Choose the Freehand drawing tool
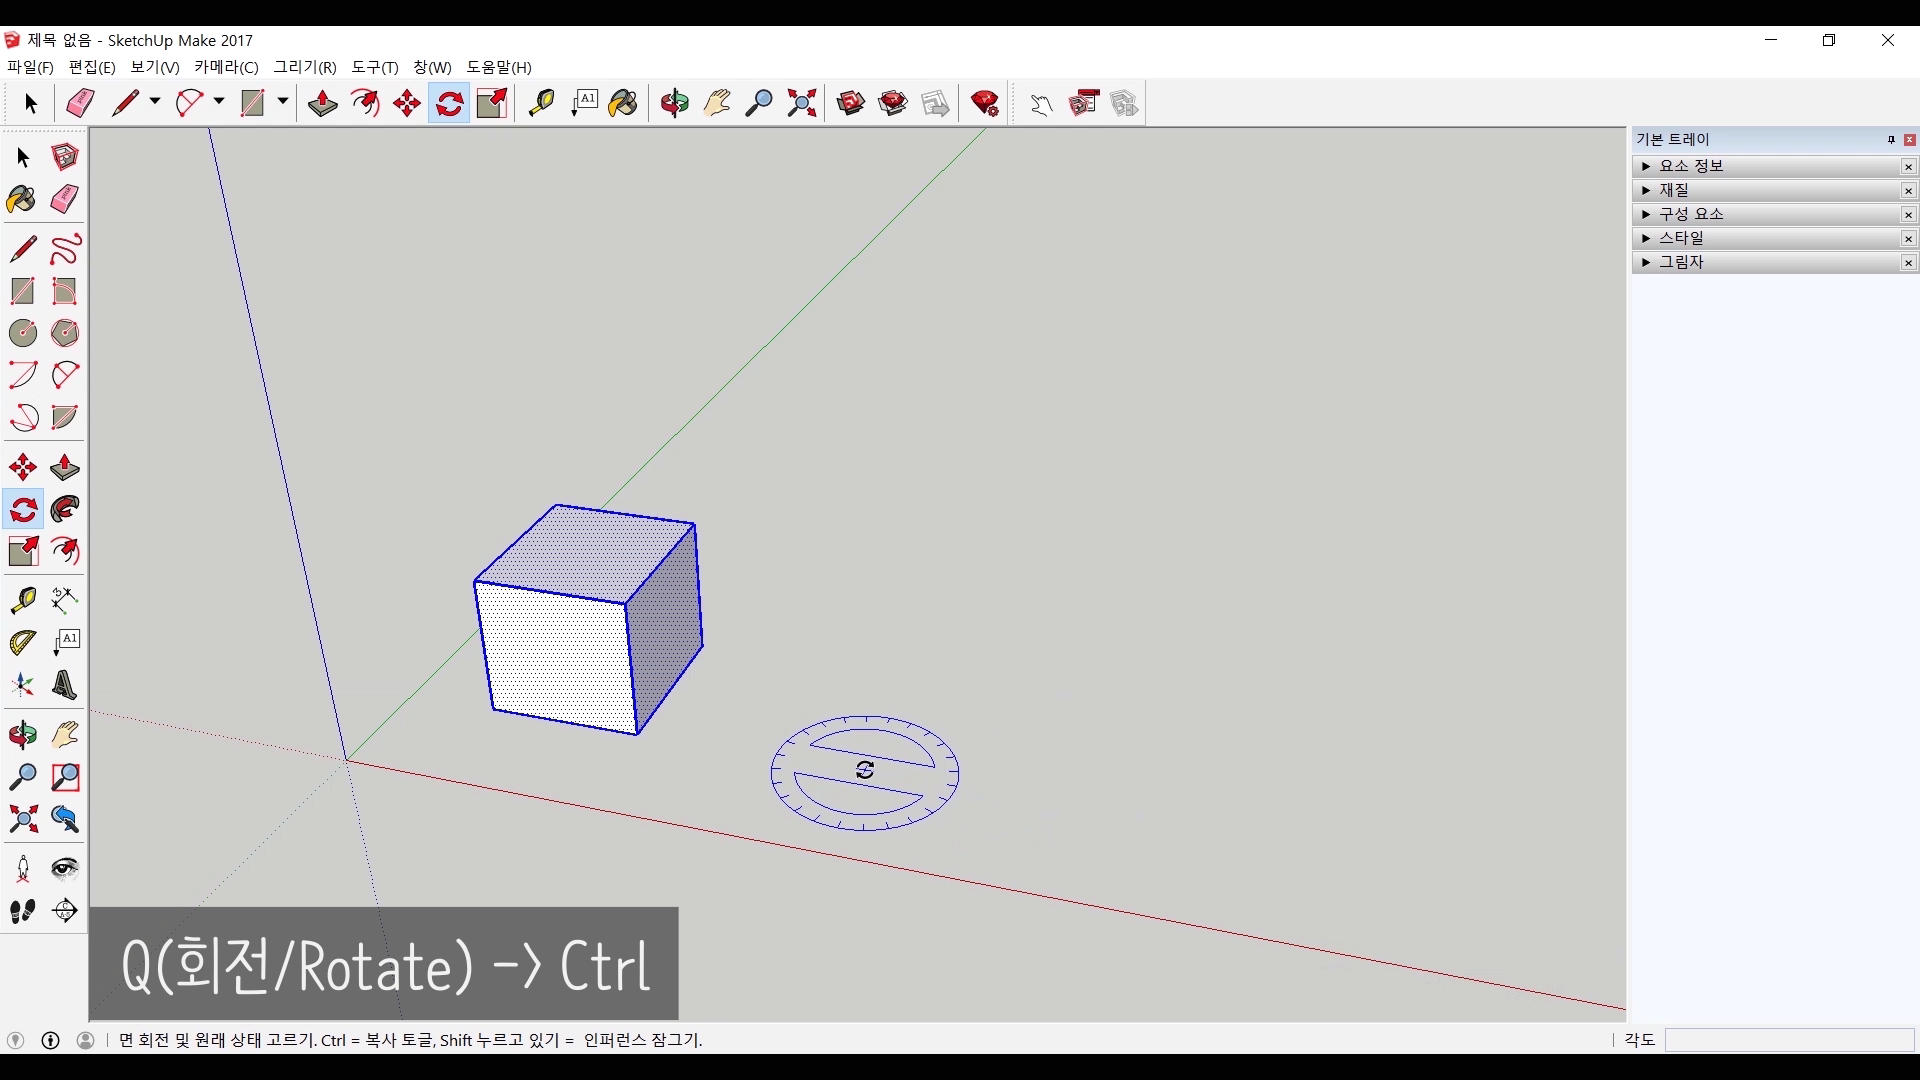This screenshot has width=1920, height=1080. click(65, 248)
